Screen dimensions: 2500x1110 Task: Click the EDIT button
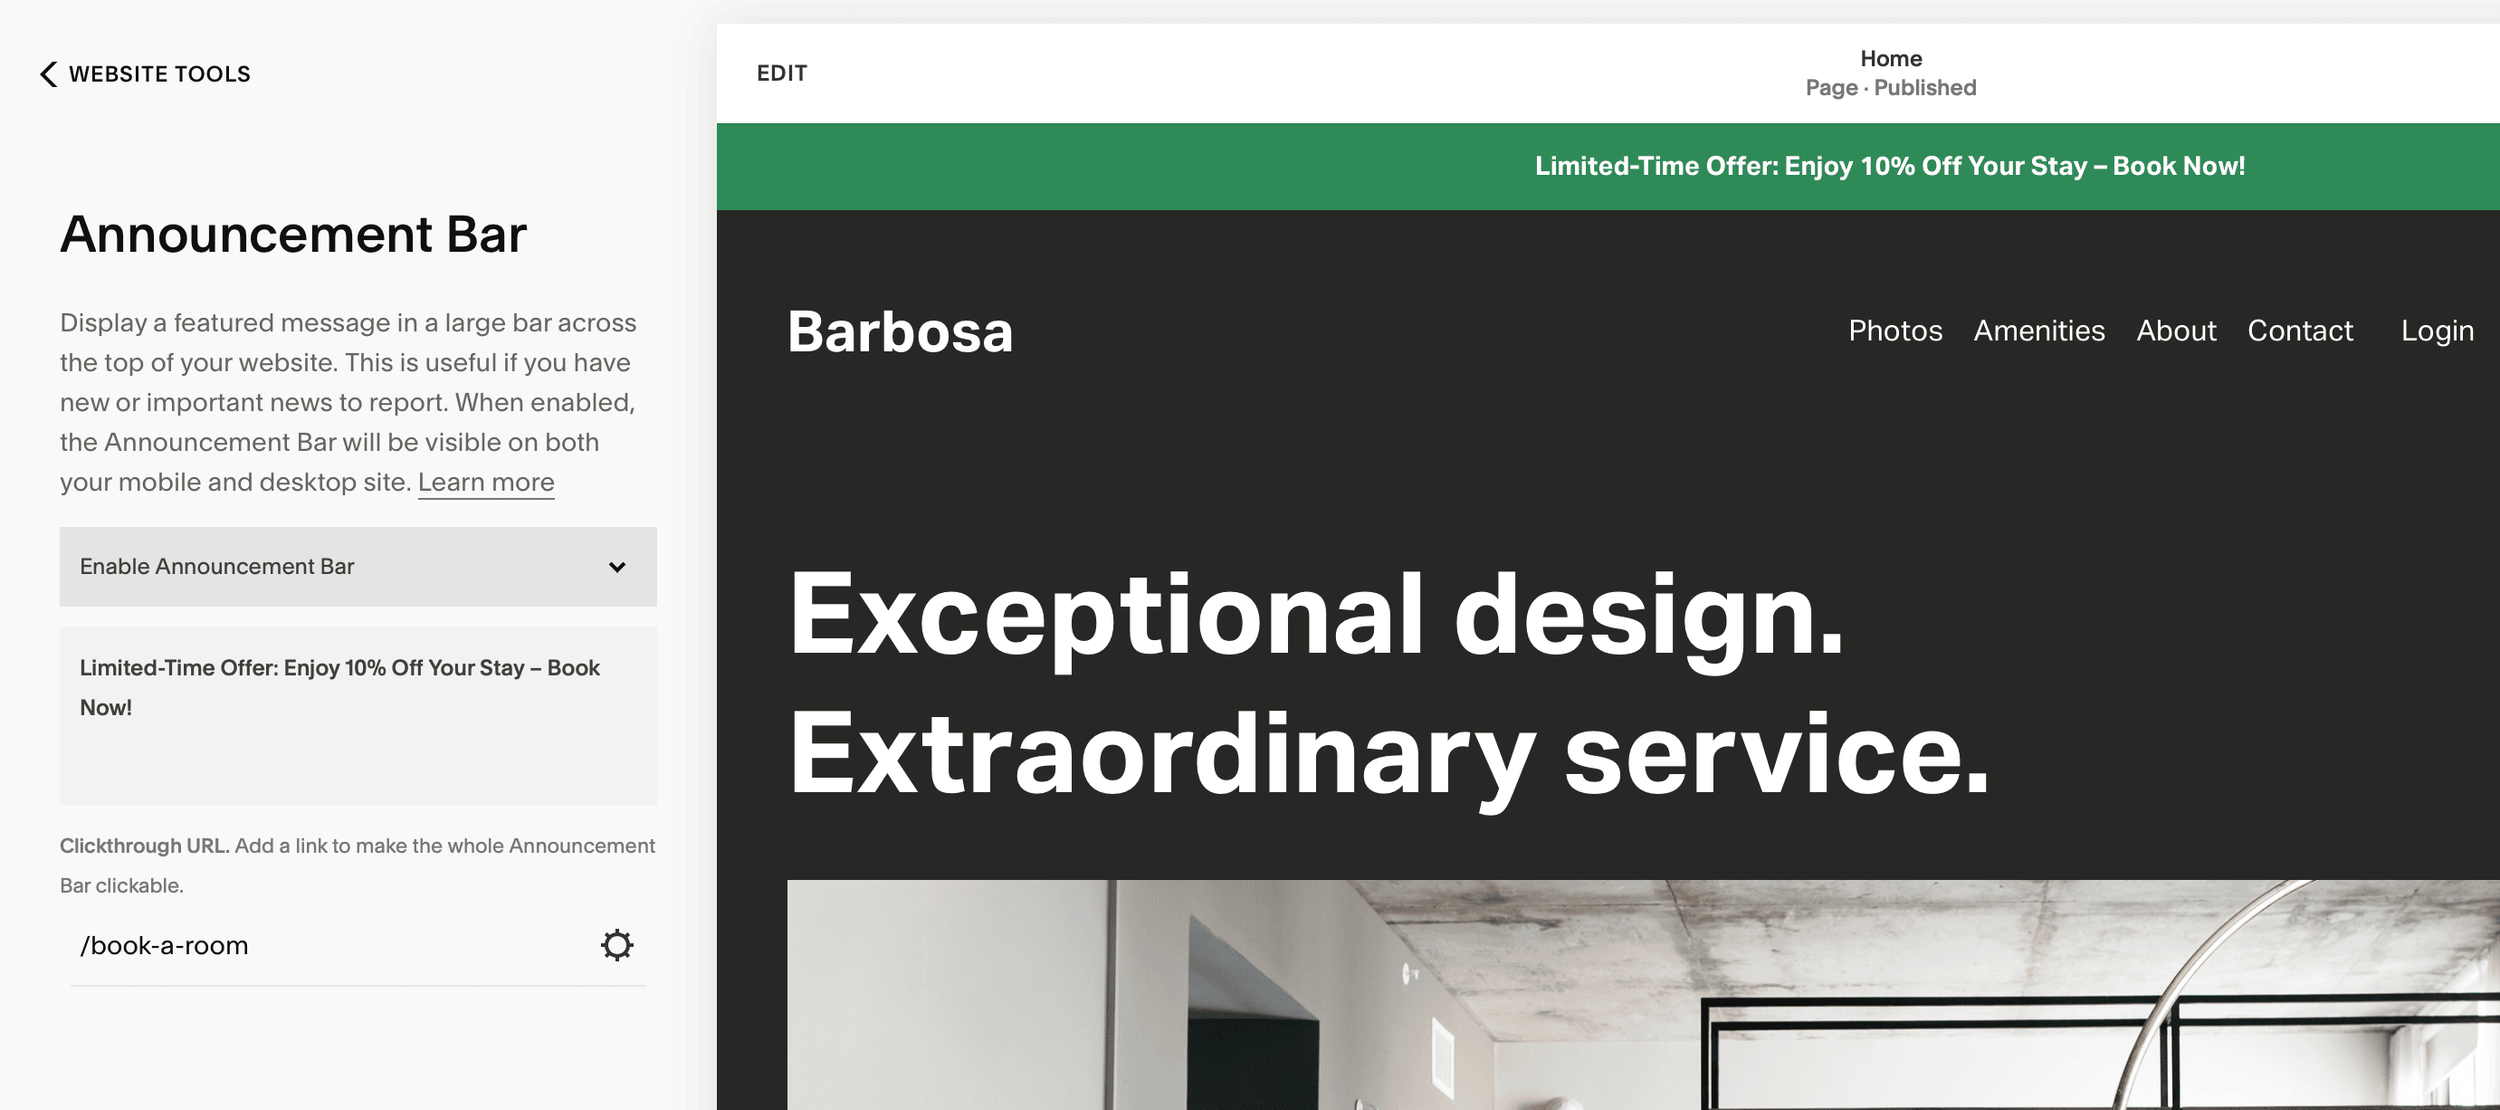pyautogui.click(x=782, y=73)
